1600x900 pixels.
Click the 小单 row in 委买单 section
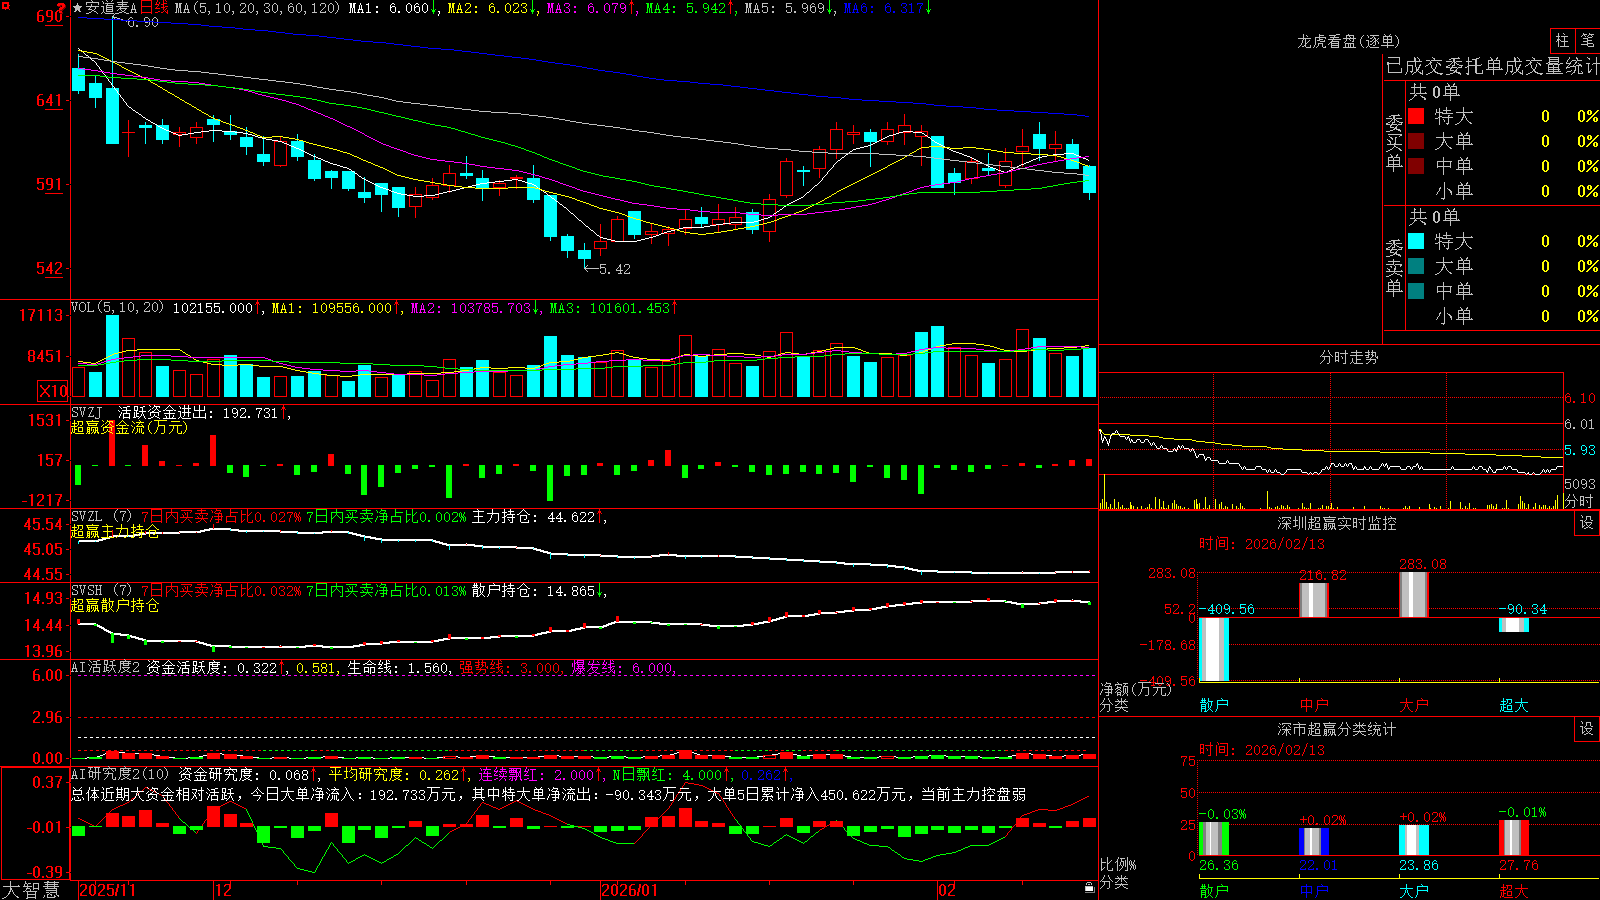coord(1502,191)
